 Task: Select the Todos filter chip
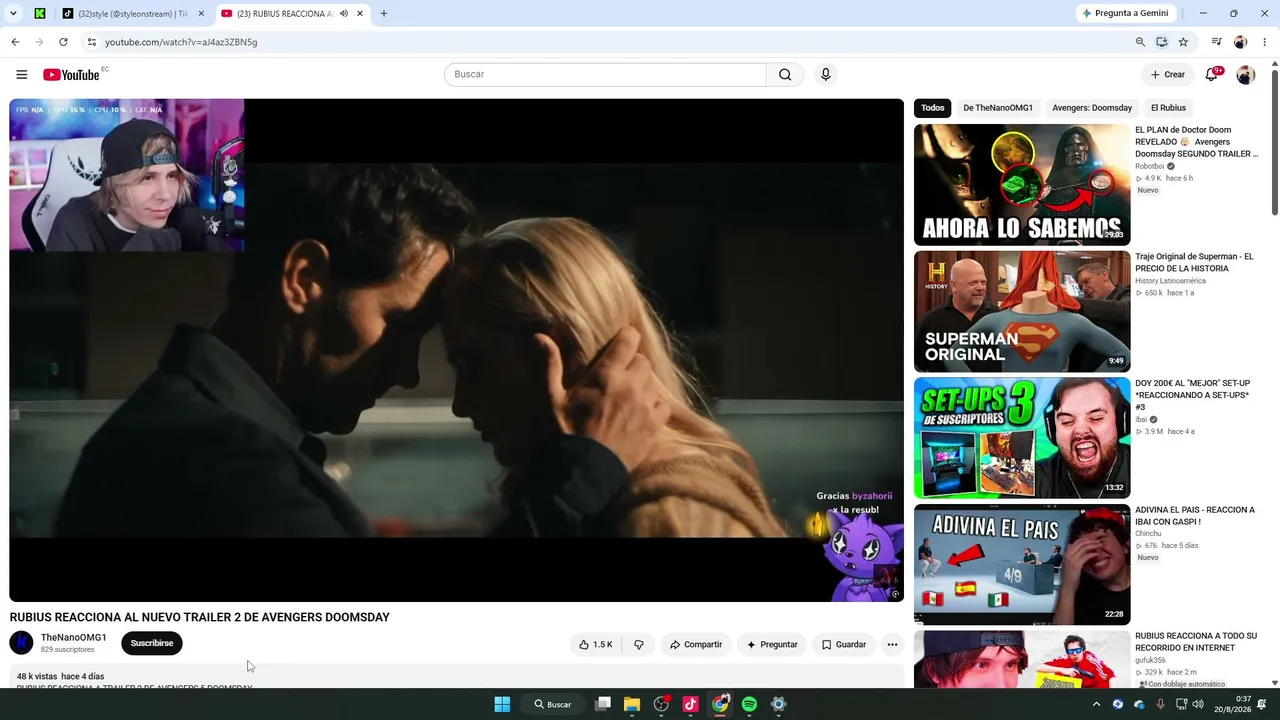pyautogui.click(x=932, y=108)
